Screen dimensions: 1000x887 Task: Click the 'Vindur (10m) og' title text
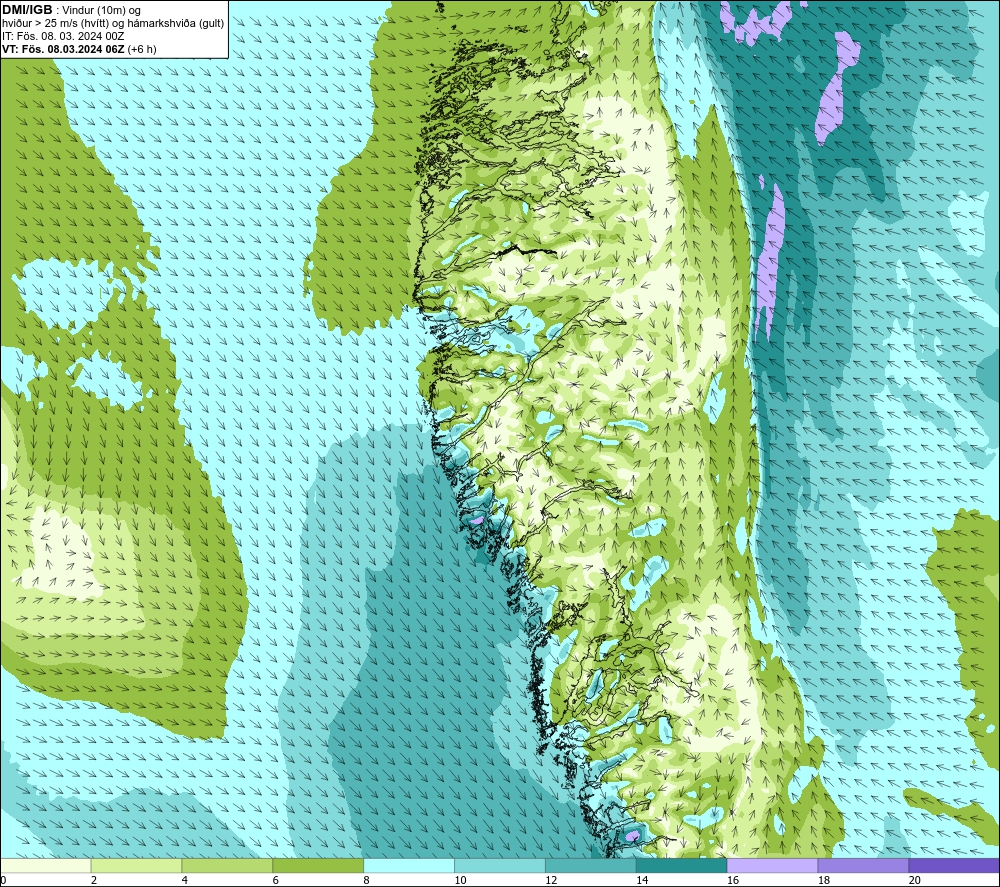pos(101,10)
